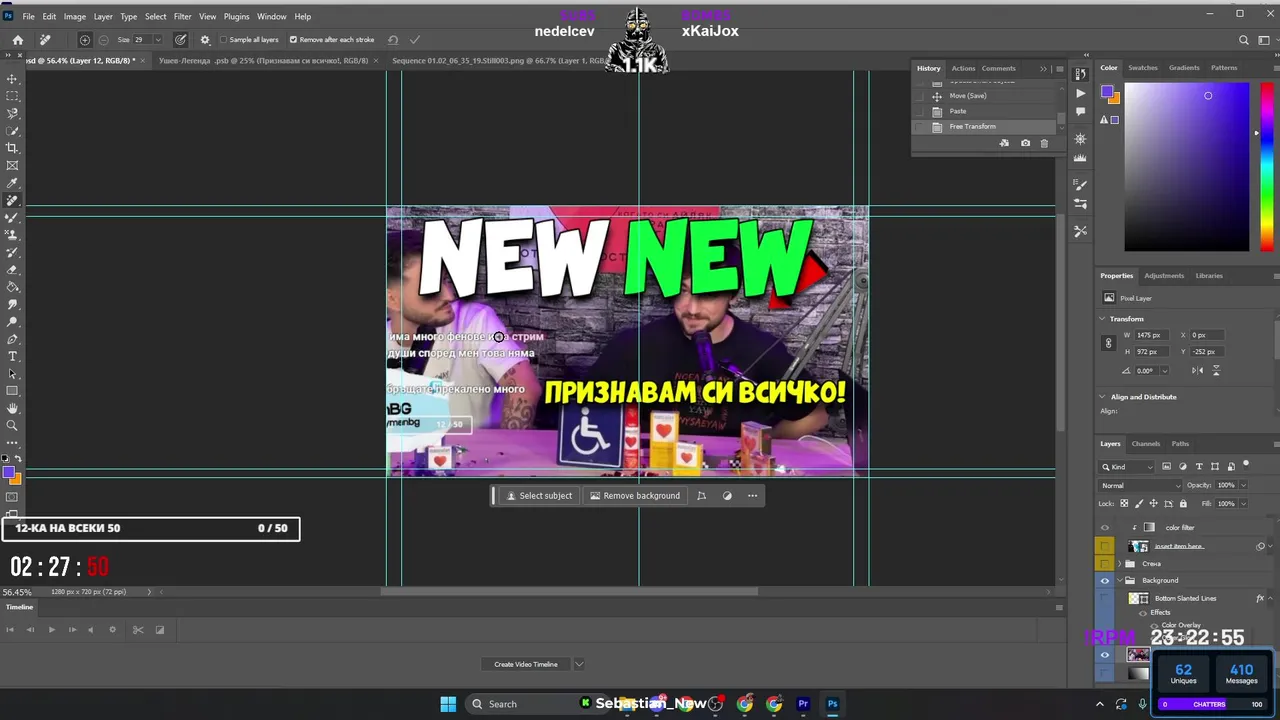Show the insert item here layer
This screenshot has width=1280, height=720.
(x=1105, y=546)
